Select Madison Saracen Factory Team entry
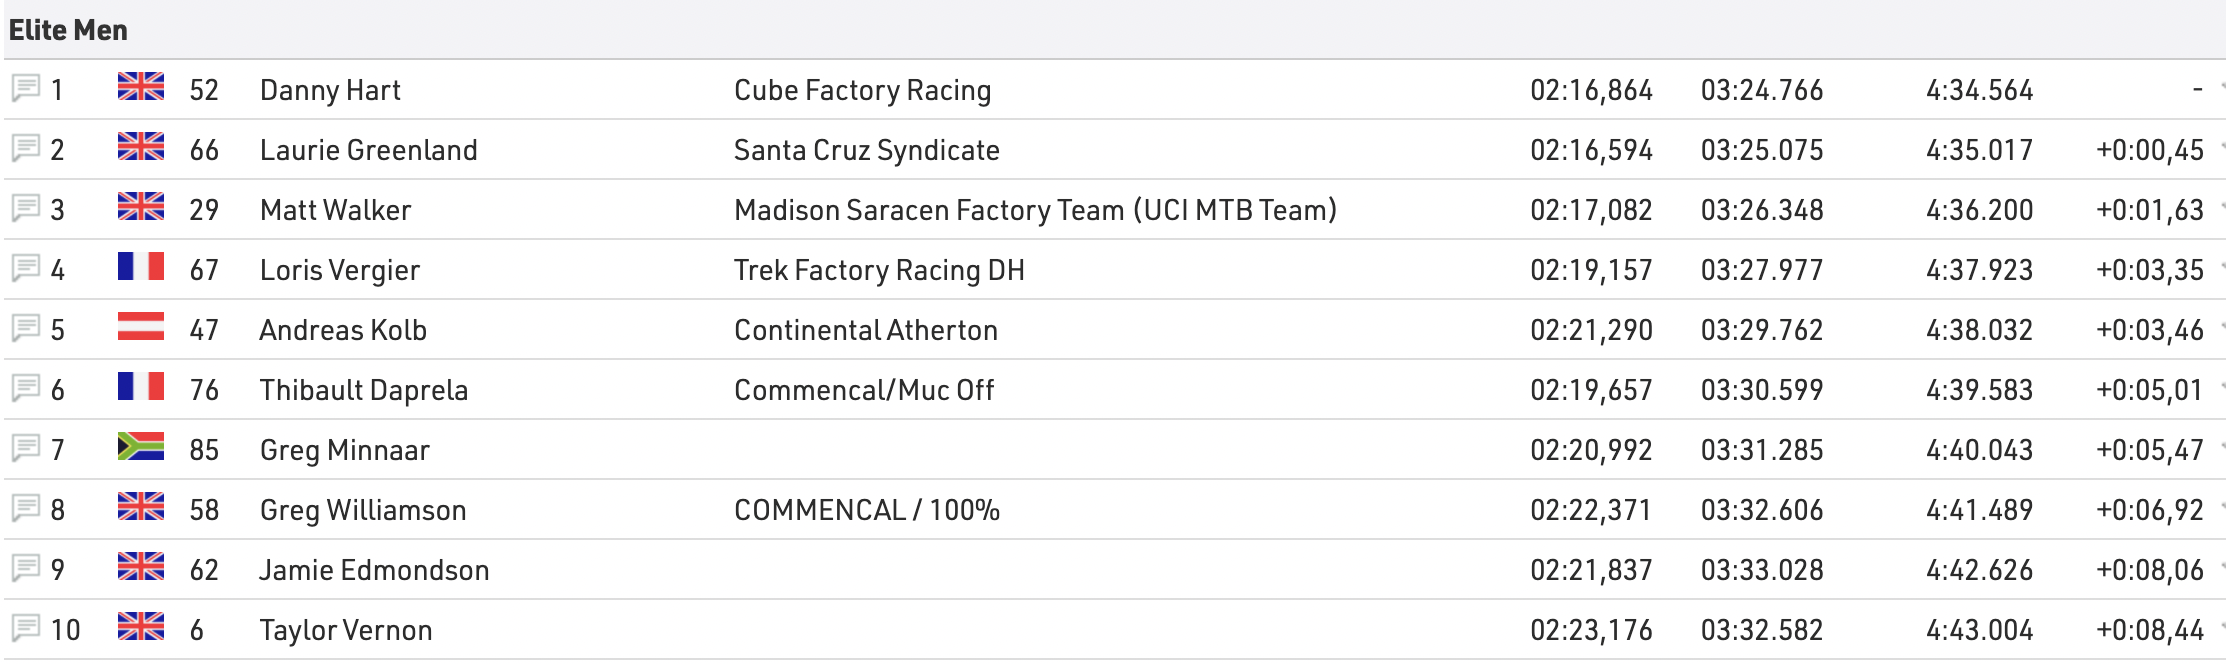Image resolution: width=2226 pixels, height=664 pixels. click(1034, 210)
